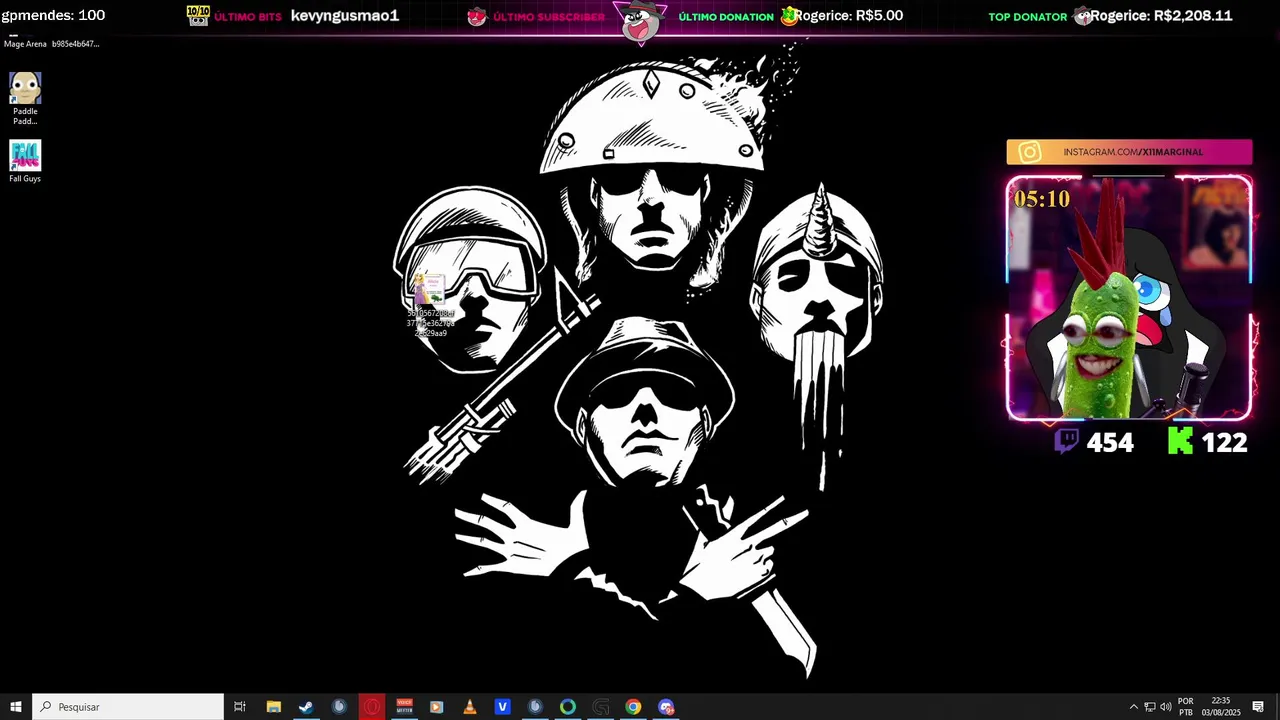Select the b985e4b647... desktop file label
This screenshot has height=720, width=1280.
[76, 44]
